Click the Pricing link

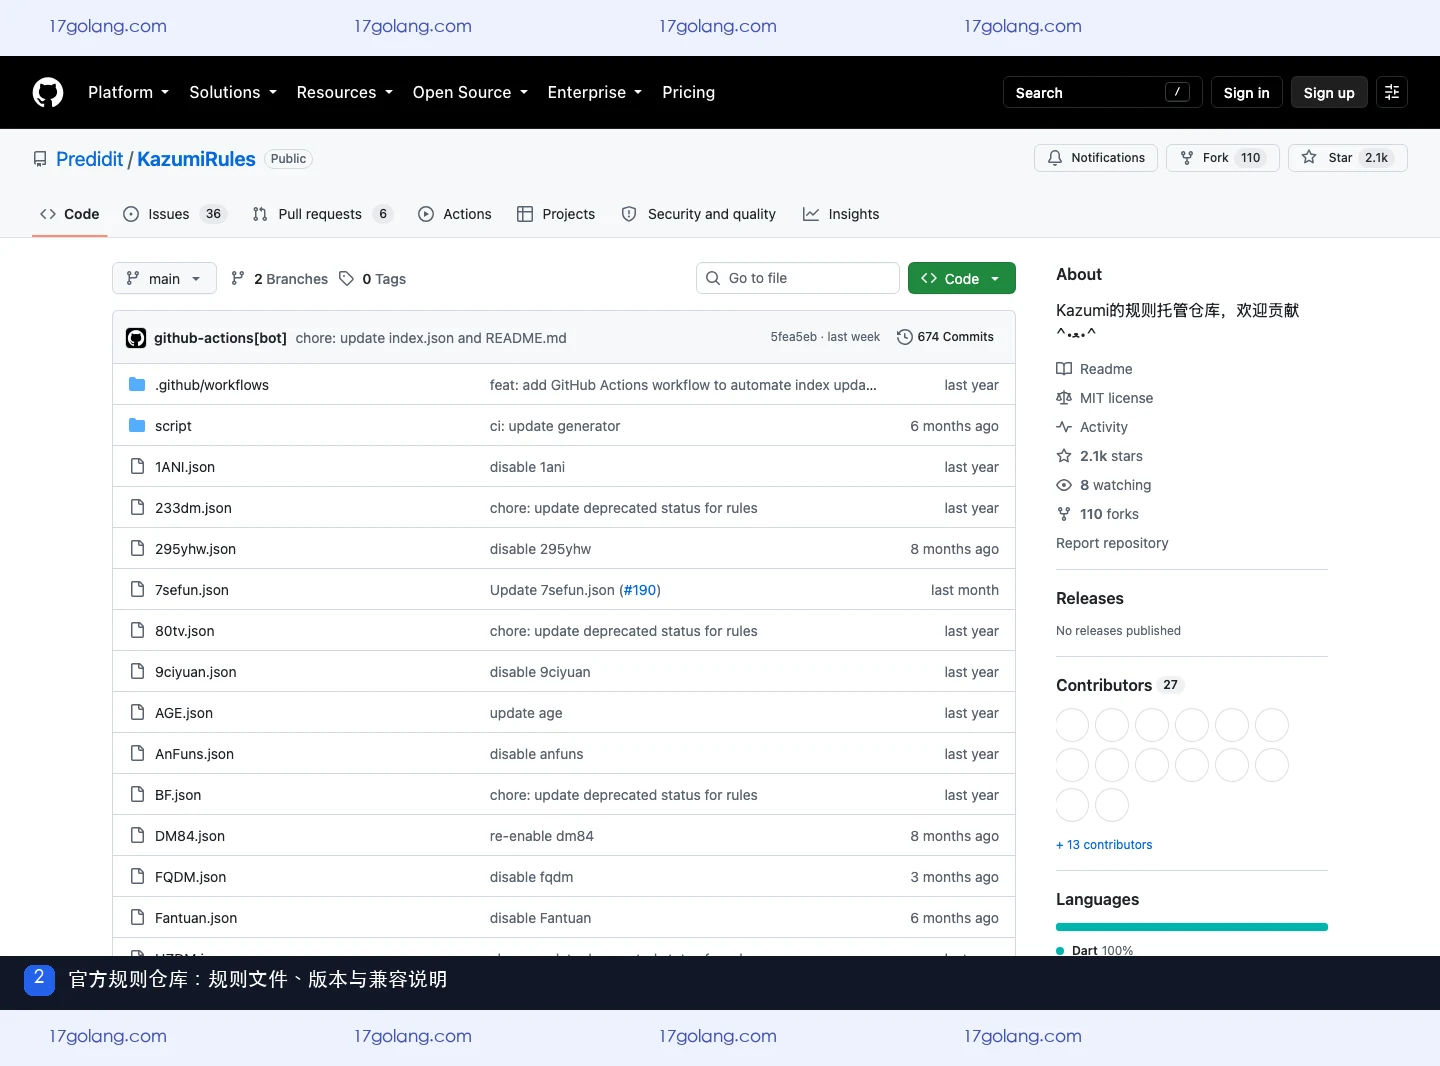688,92
